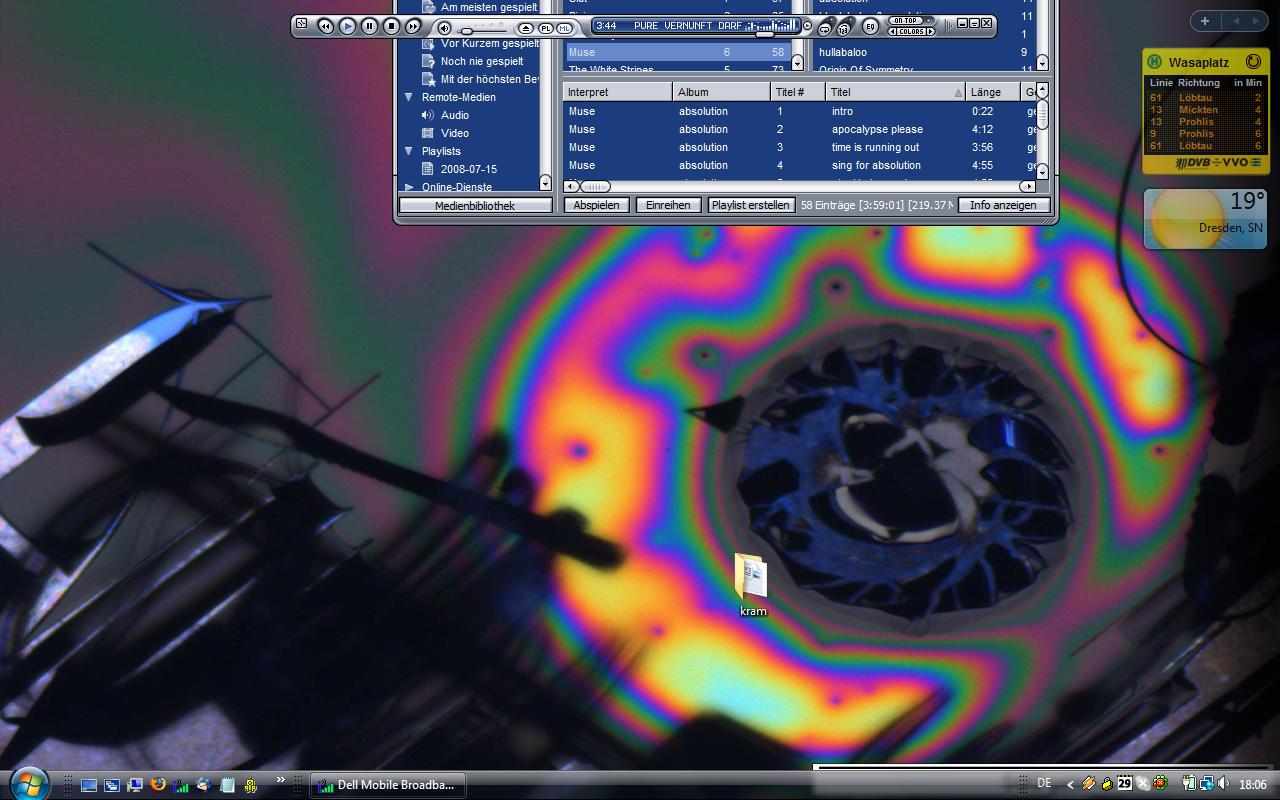
Task: Switch to Dell Mobile Broadband taskbar button
Action: click(x=386, y=785)
